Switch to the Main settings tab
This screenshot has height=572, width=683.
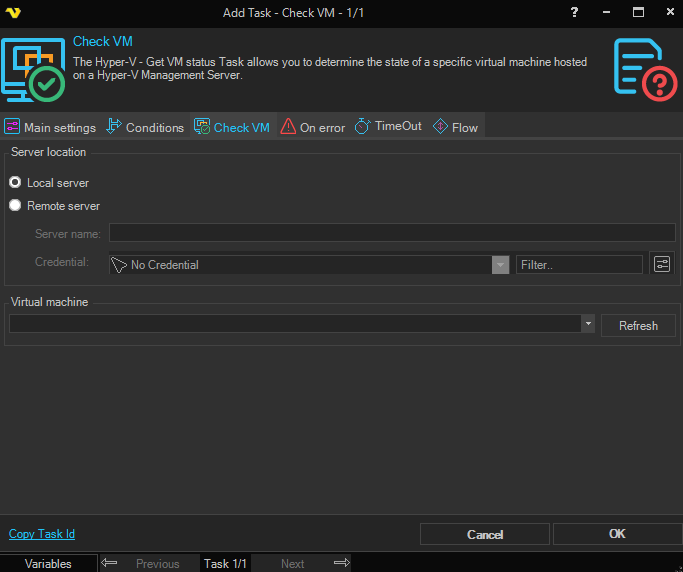tap(51, 127)
